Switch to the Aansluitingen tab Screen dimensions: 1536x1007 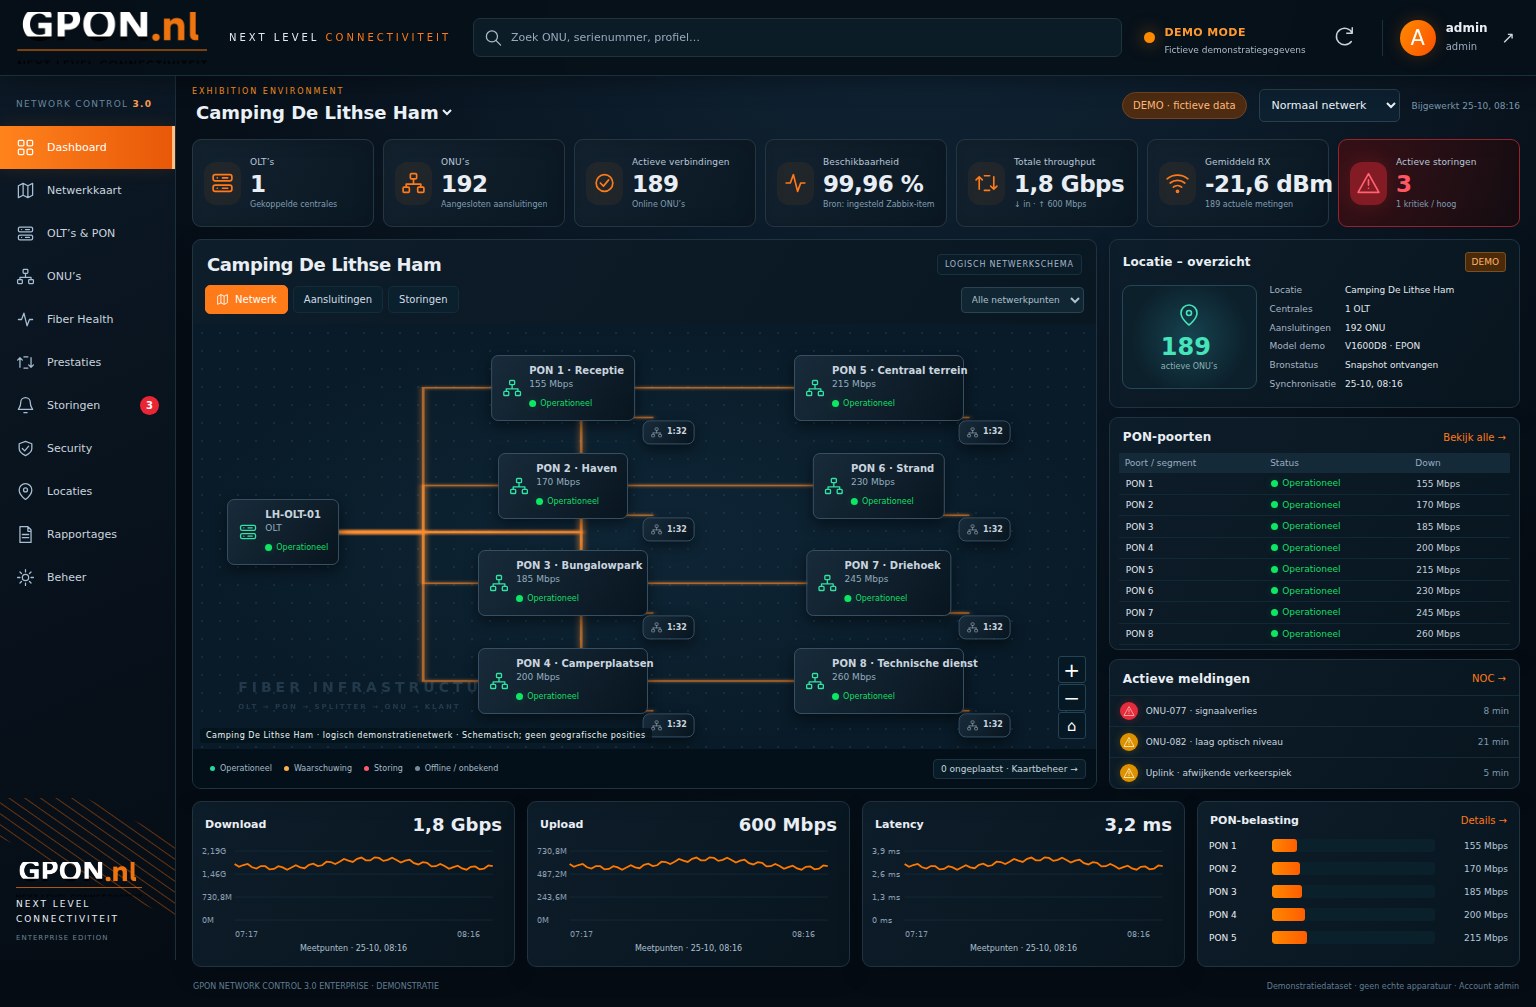click(x=338, y=300)
